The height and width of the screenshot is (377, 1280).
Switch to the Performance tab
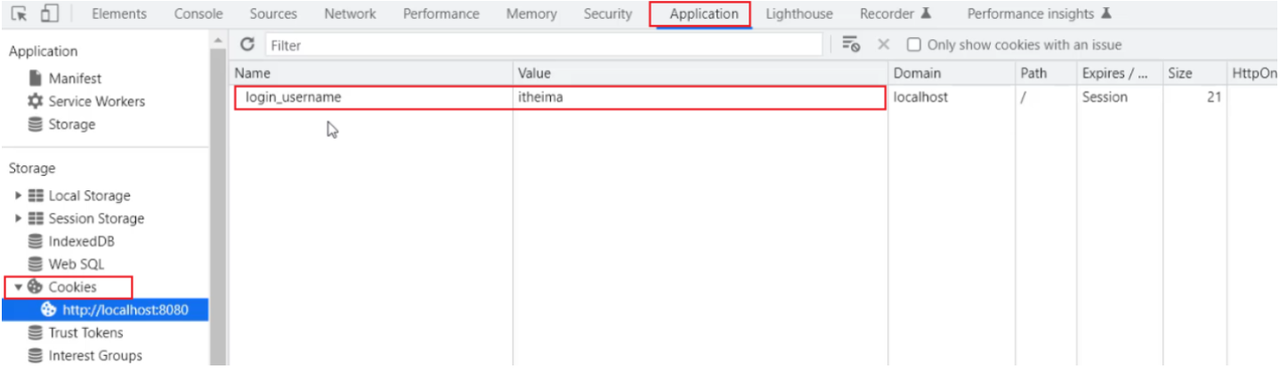pos(441,14)
